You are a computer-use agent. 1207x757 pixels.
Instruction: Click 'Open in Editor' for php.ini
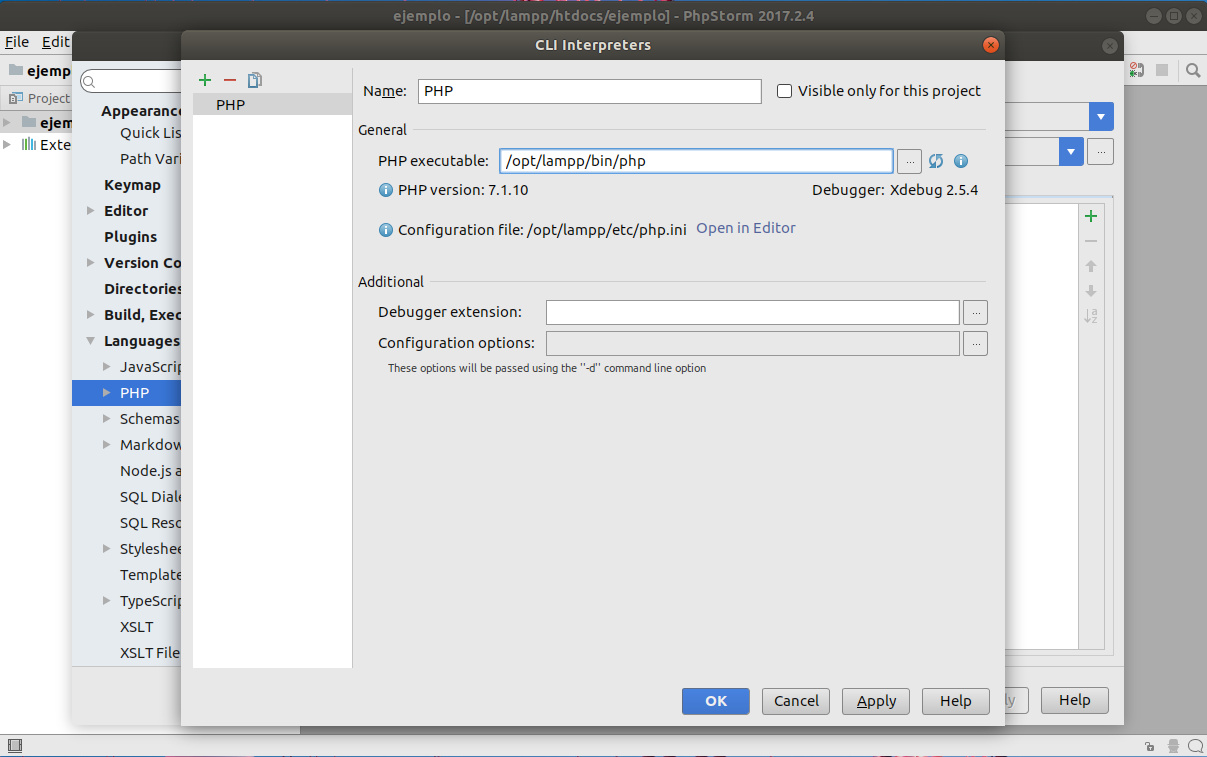tap(745, 228)
